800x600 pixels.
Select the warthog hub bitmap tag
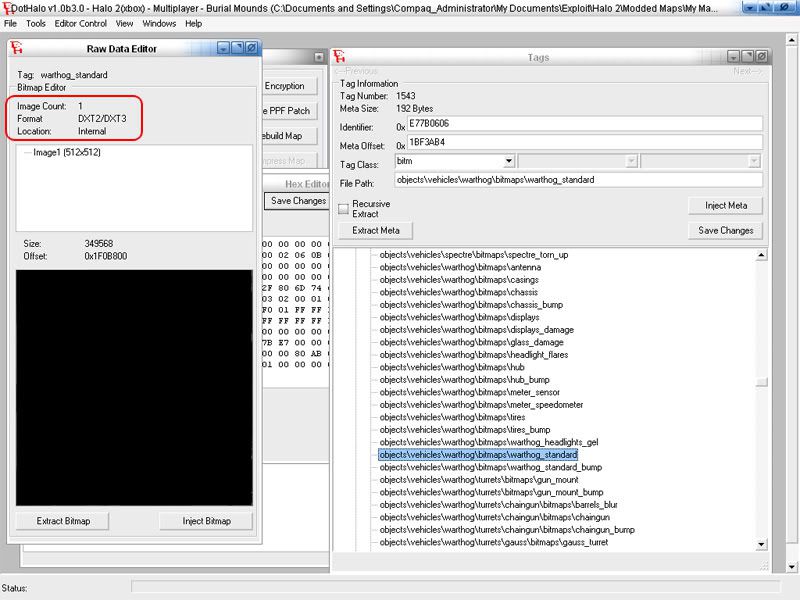[452, 367]
